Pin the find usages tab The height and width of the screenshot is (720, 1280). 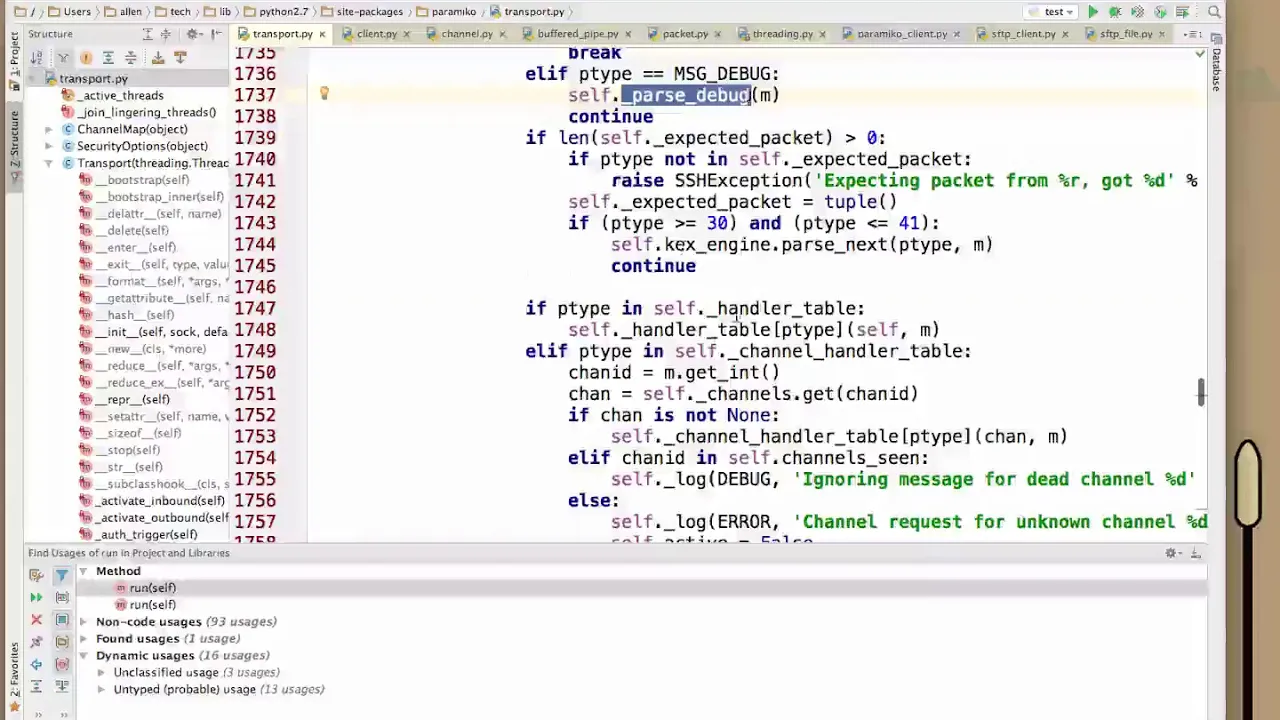(36, 642)
